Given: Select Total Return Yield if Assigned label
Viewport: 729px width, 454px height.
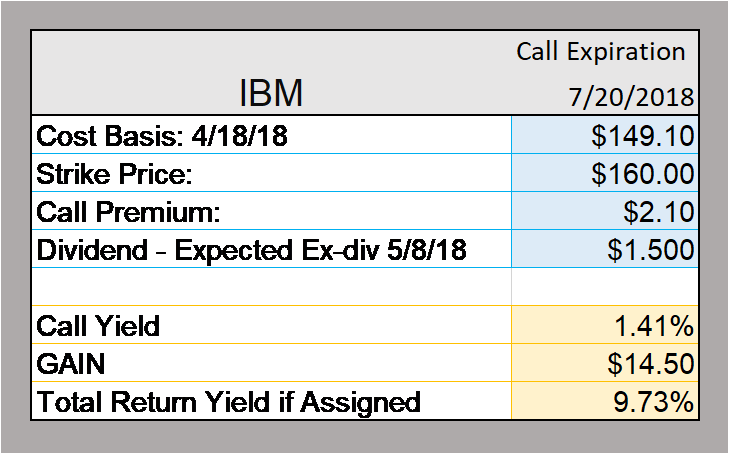Looking at the screenshot, I should coord(228,402).
